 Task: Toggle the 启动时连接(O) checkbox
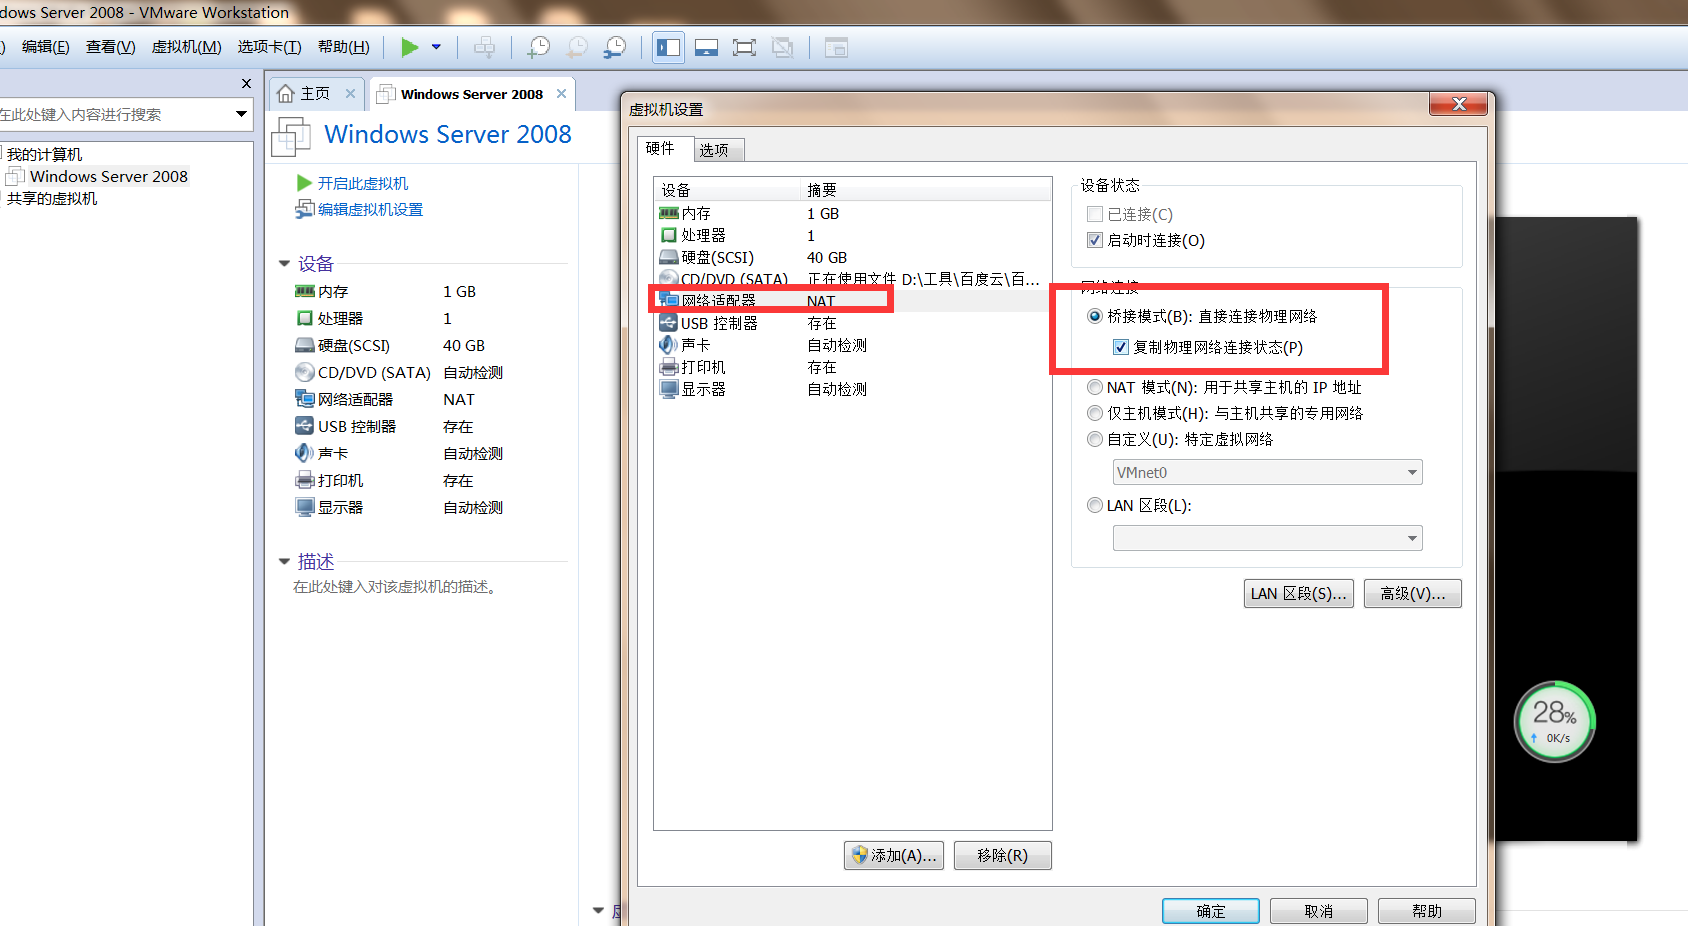click(1095, 240)
